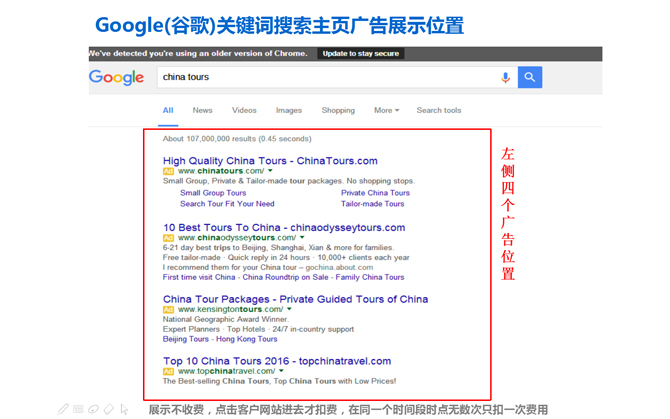
Task: Open Search tools
Action: (x=439, y=110)
